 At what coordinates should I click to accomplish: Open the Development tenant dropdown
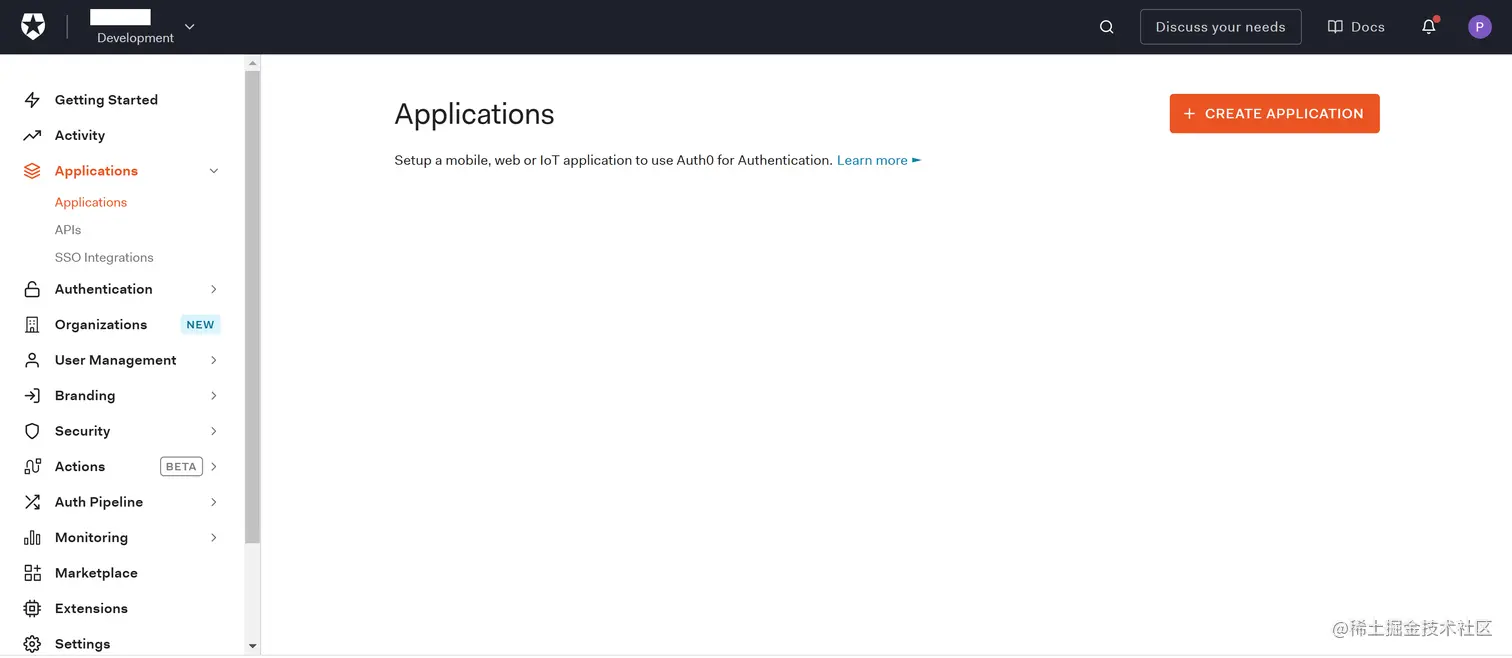[x=188, y=27]
